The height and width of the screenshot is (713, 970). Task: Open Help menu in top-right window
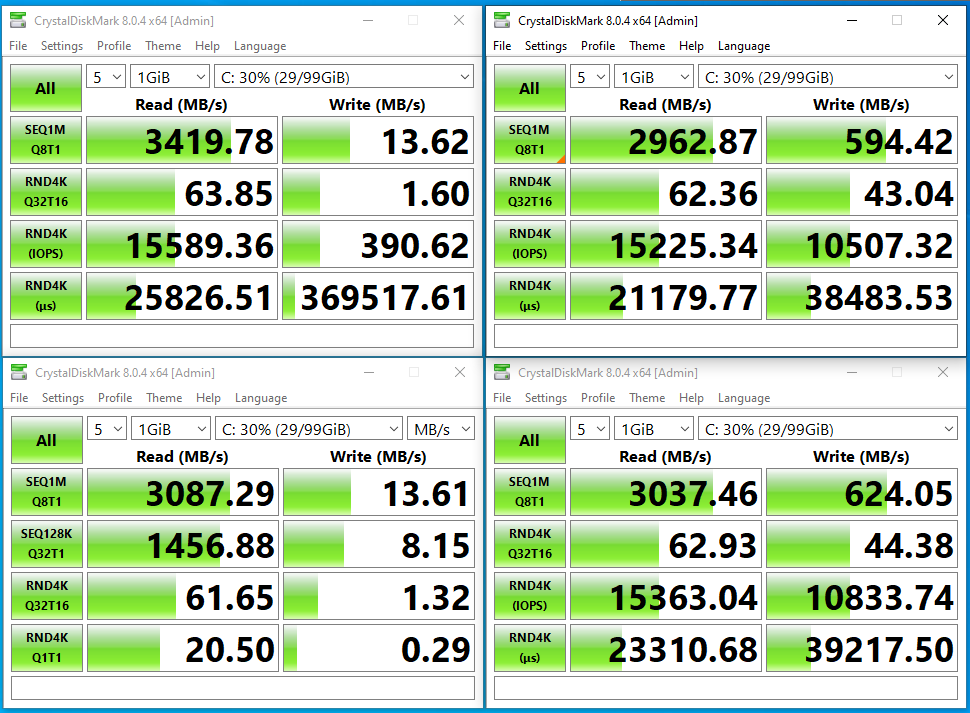tap(691, 46)
